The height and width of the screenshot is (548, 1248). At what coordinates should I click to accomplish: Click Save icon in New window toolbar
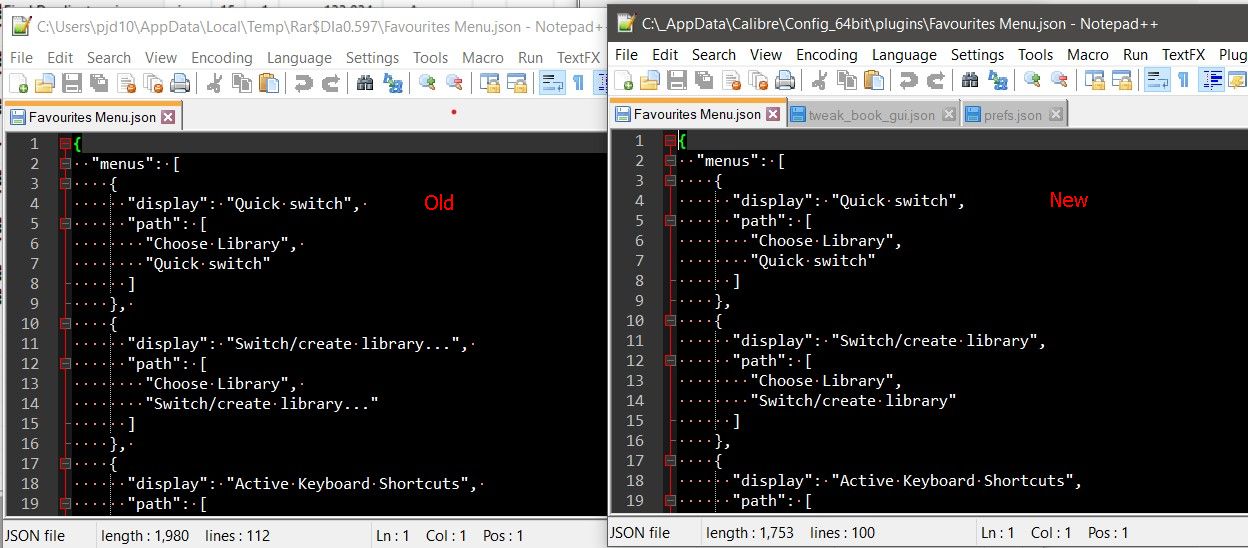(677, 80)
